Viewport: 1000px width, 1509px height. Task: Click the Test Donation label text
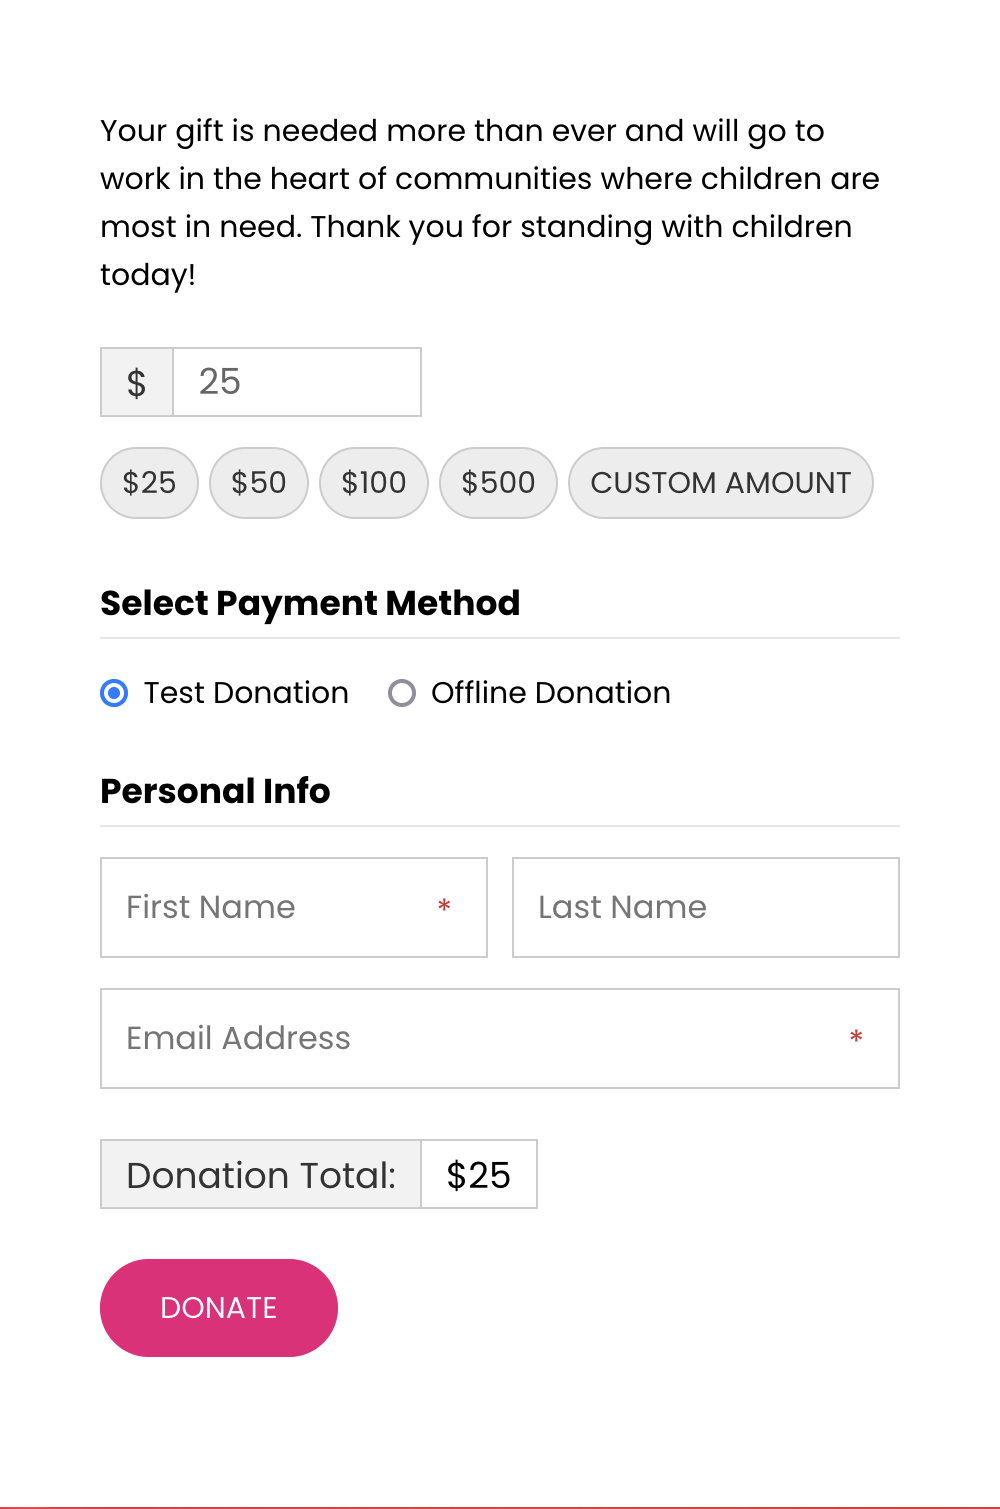(246, 693)
